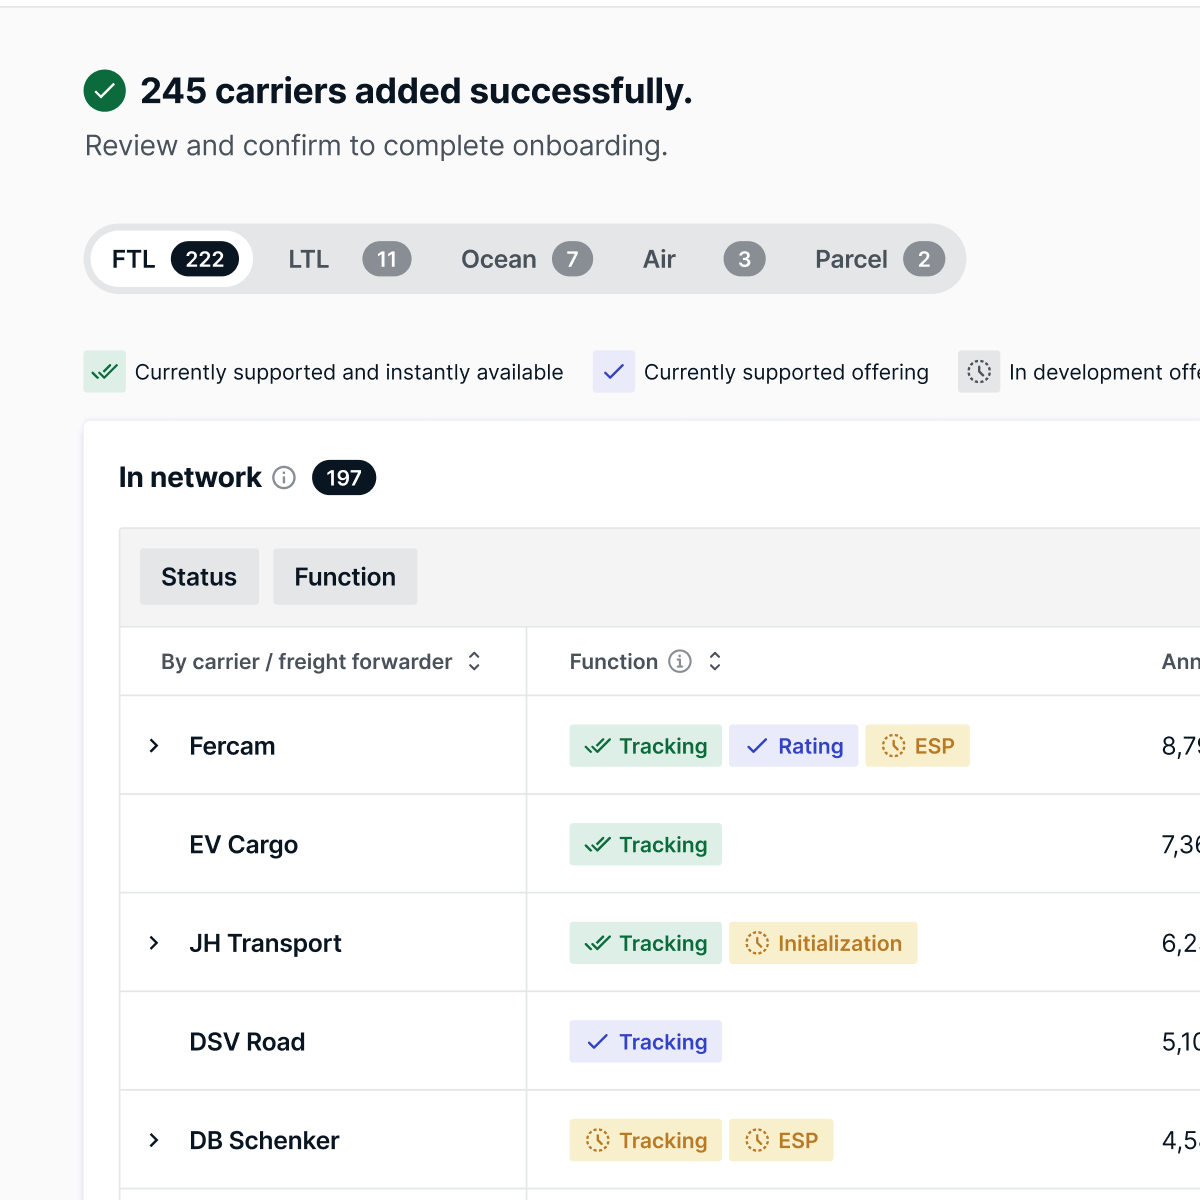1200x1200 pixels.
Task: Expand the Fercam row
Action: (x=154, y=746)
